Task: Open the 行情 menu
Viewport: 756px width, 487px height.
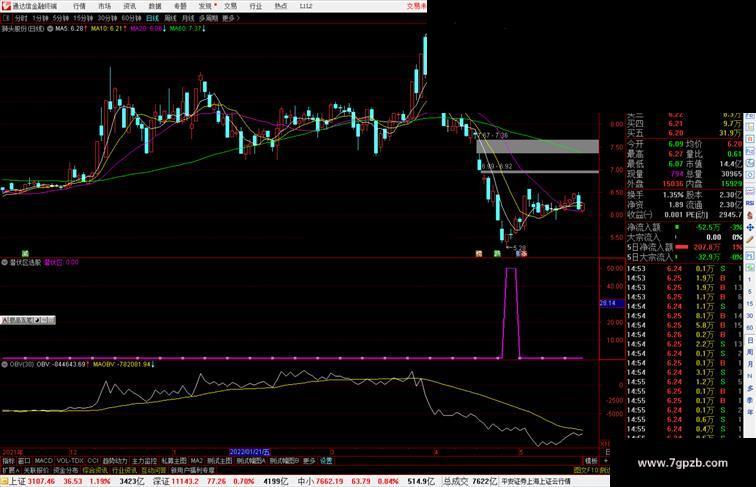Action: [x=79, y=6]
